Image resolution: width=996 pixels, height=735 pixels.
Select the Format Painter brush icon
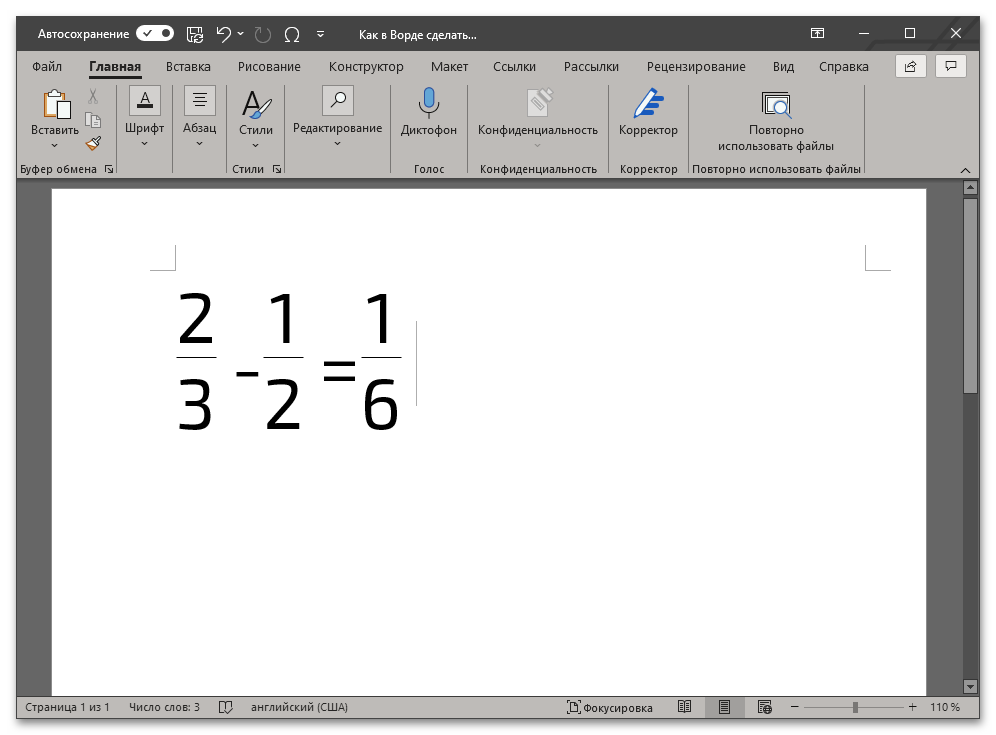pyautogui.click(x=93, y=144)
